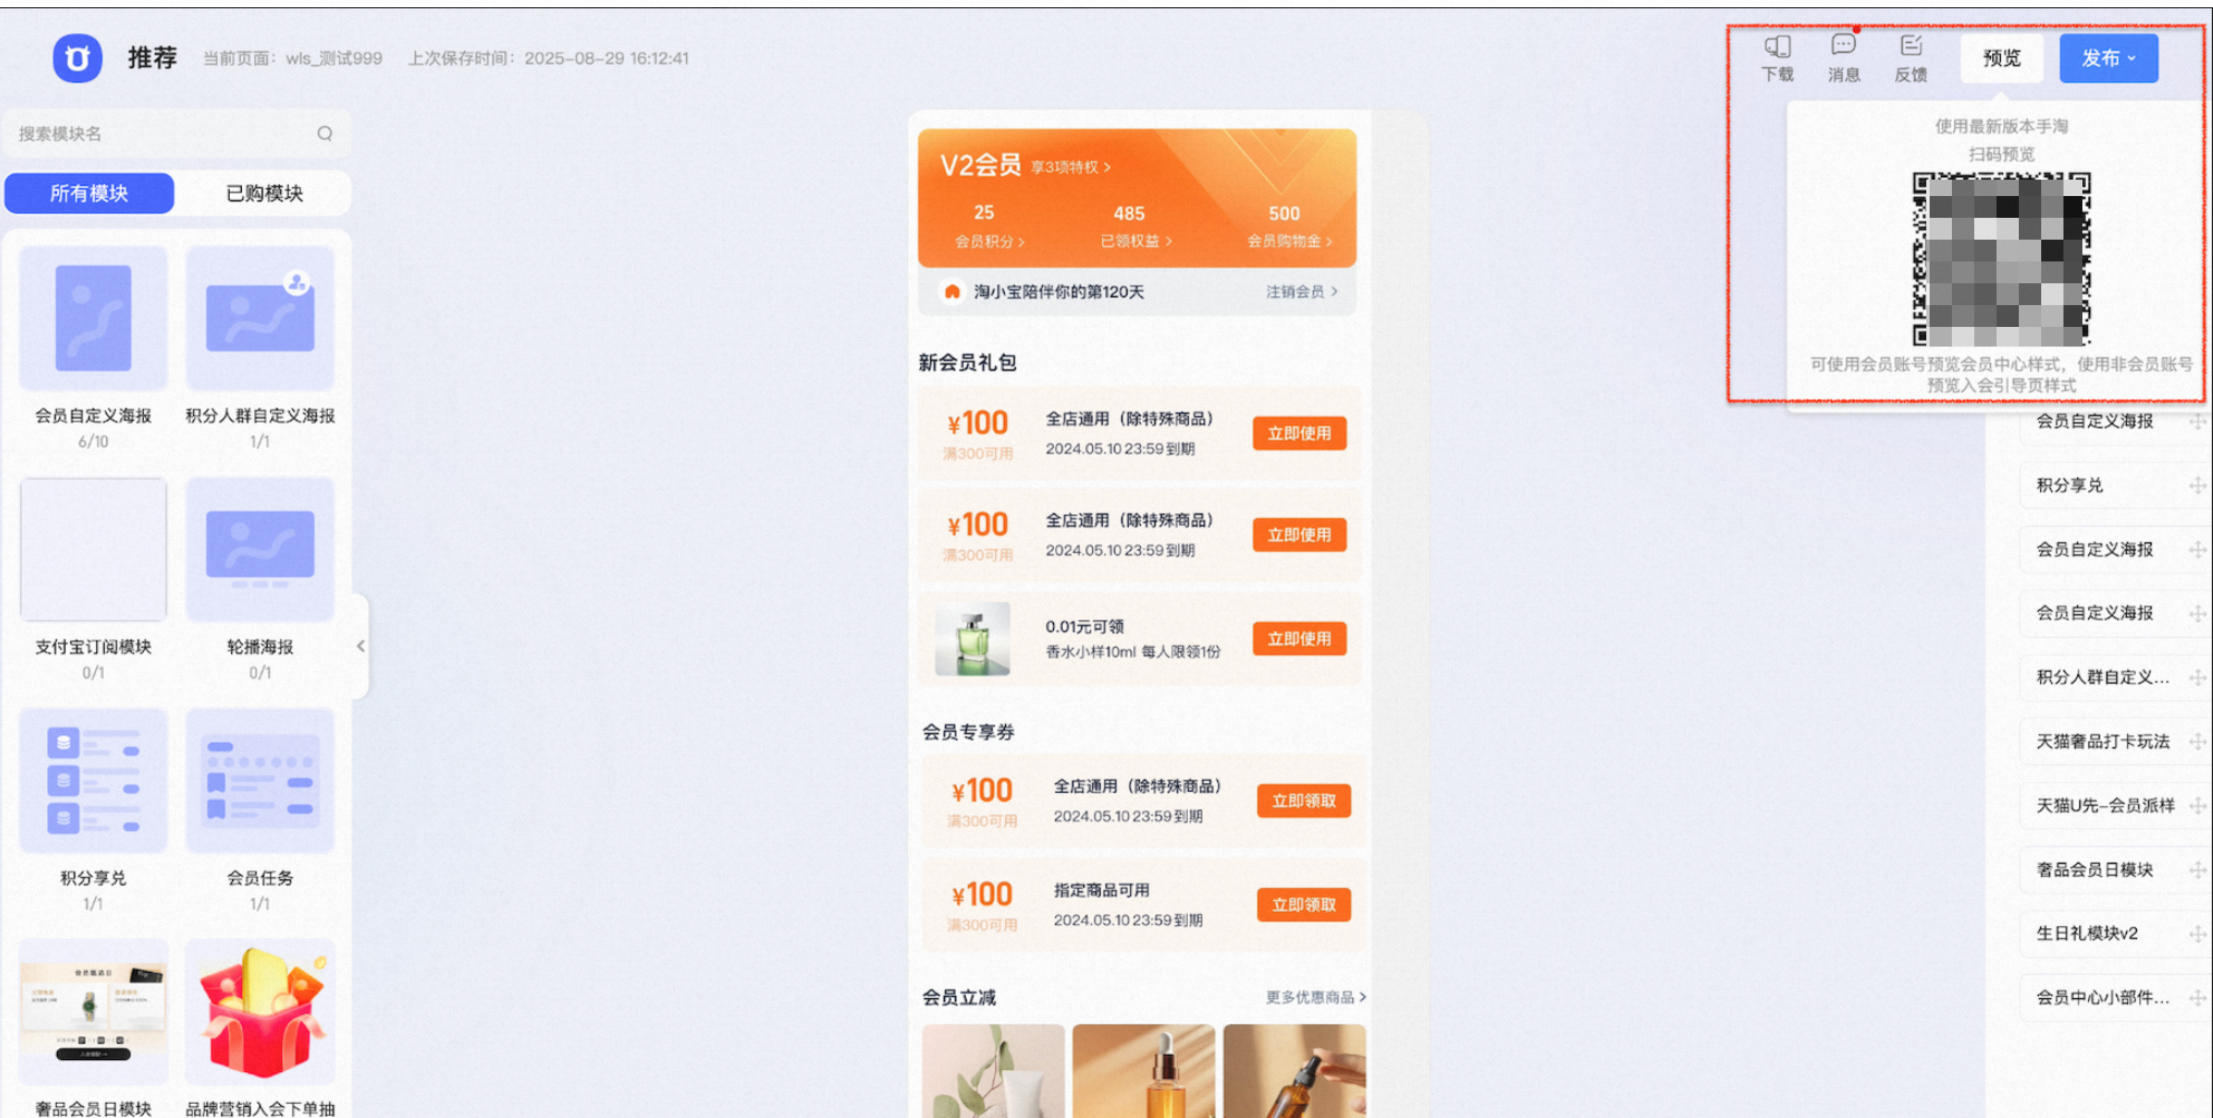2213x1118 pixels.
Task: Click the 新会员礼包 section heading
Action: click(x=967, y=363)
